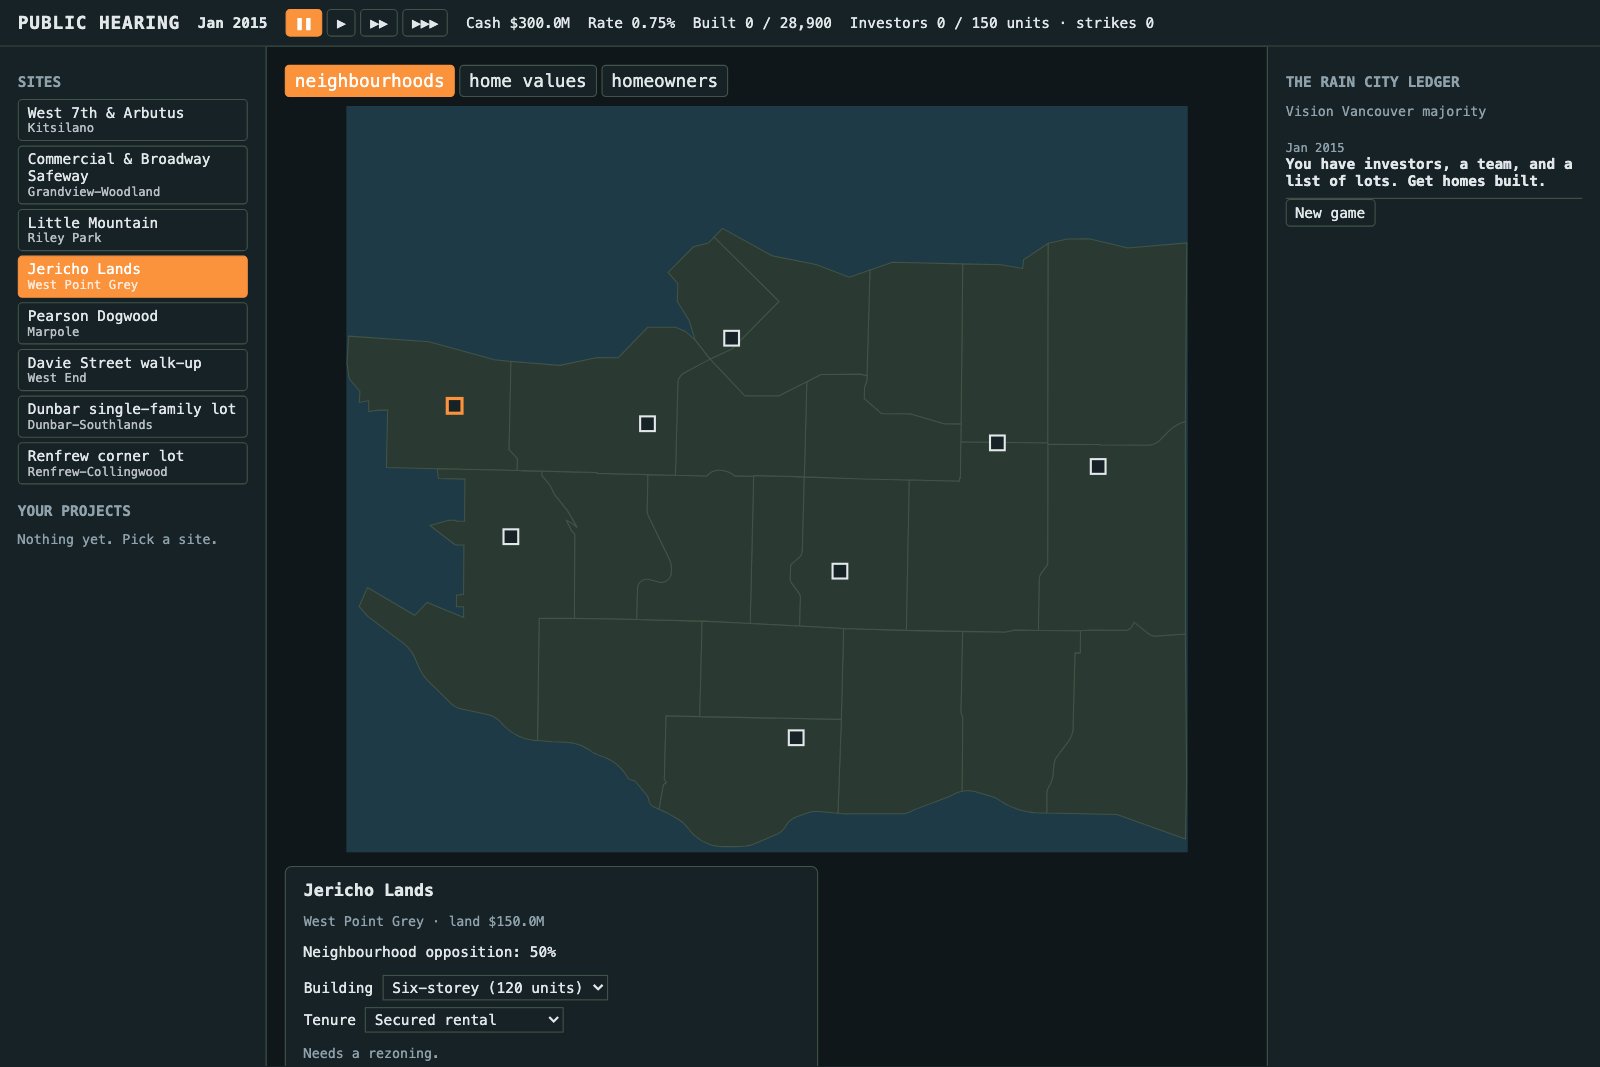Click the Dunbar-Southlands site marker on map
This screenshot has width=1600, height=1067.
point(511,537)
